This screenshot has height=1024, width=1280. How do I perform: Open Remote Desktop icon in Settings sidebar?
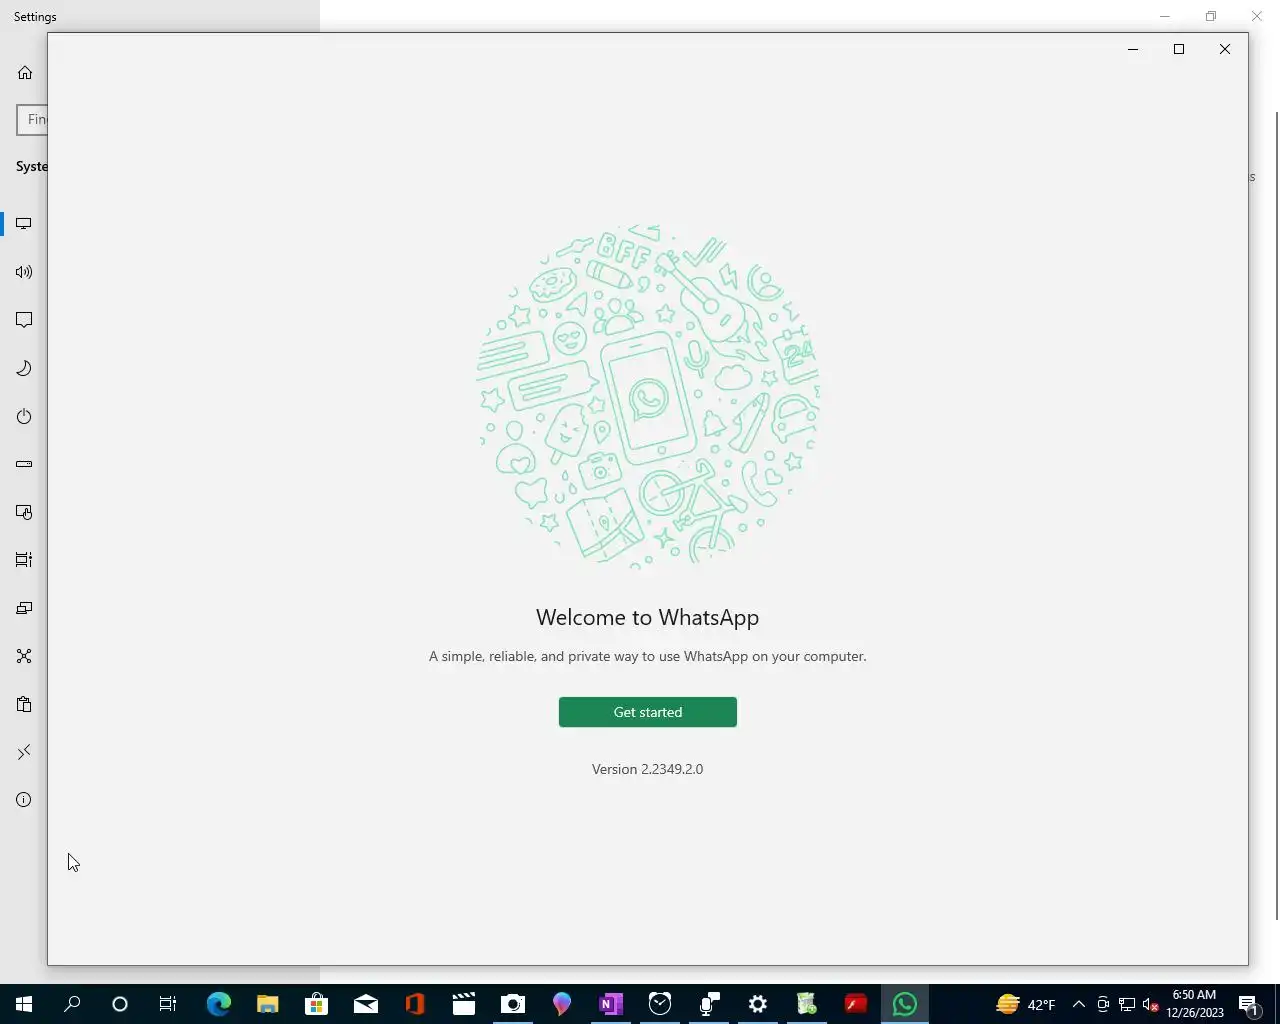pos(24,752)
